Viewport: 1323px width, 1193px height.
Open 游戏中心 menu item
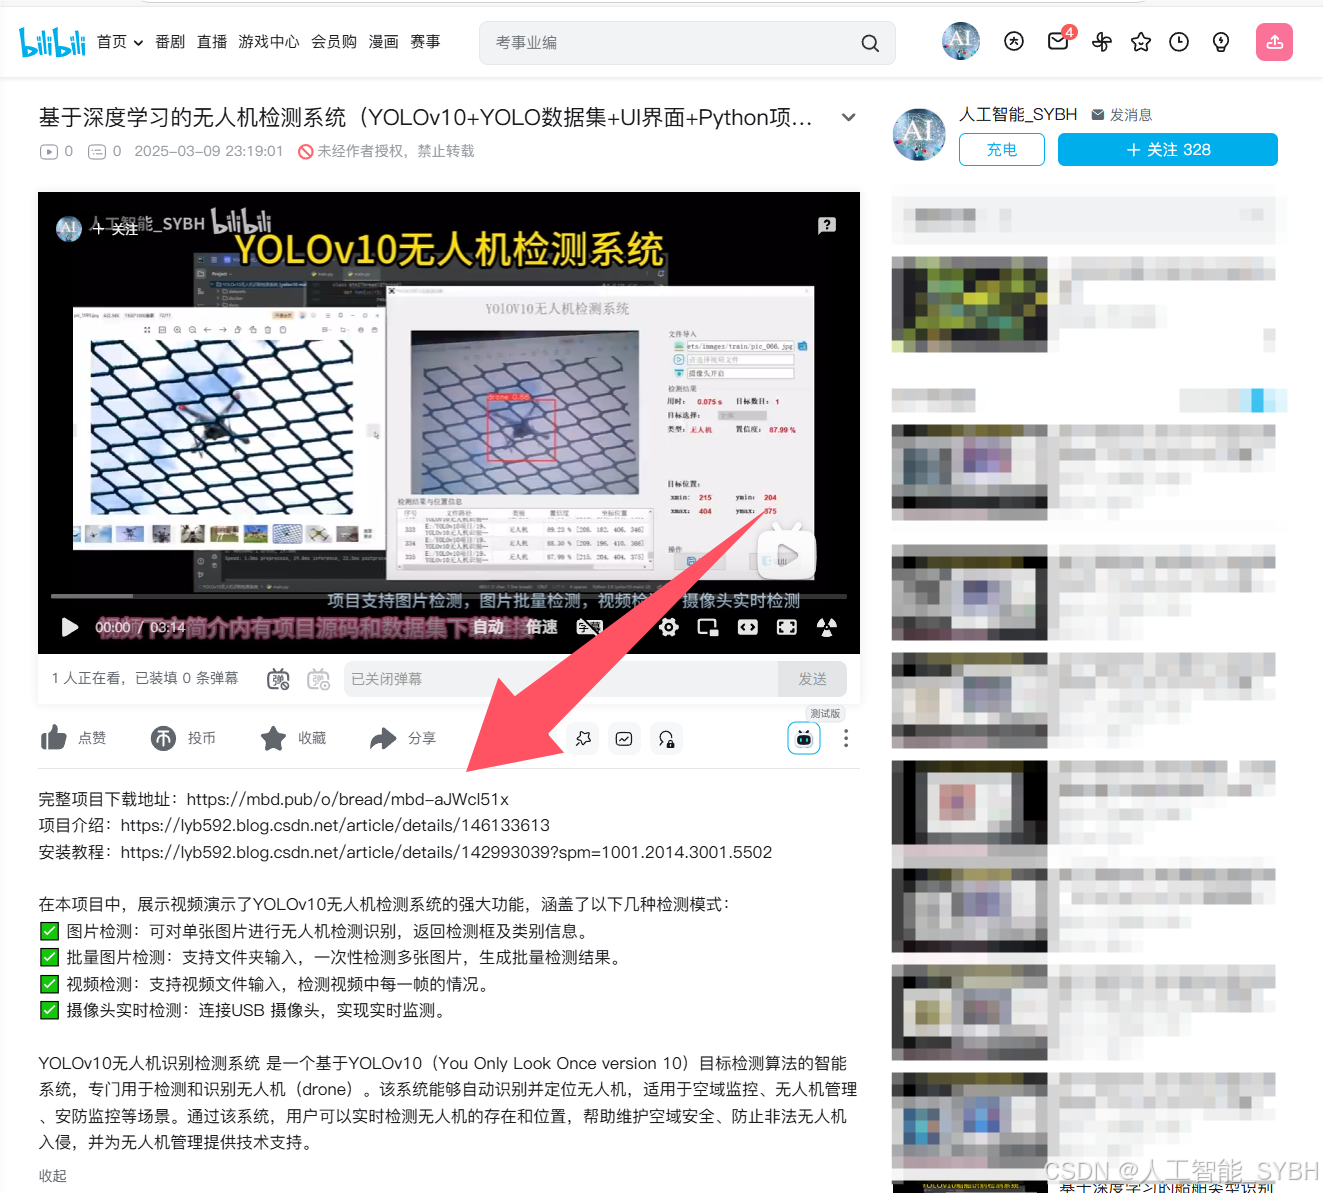tap(269, 42)
